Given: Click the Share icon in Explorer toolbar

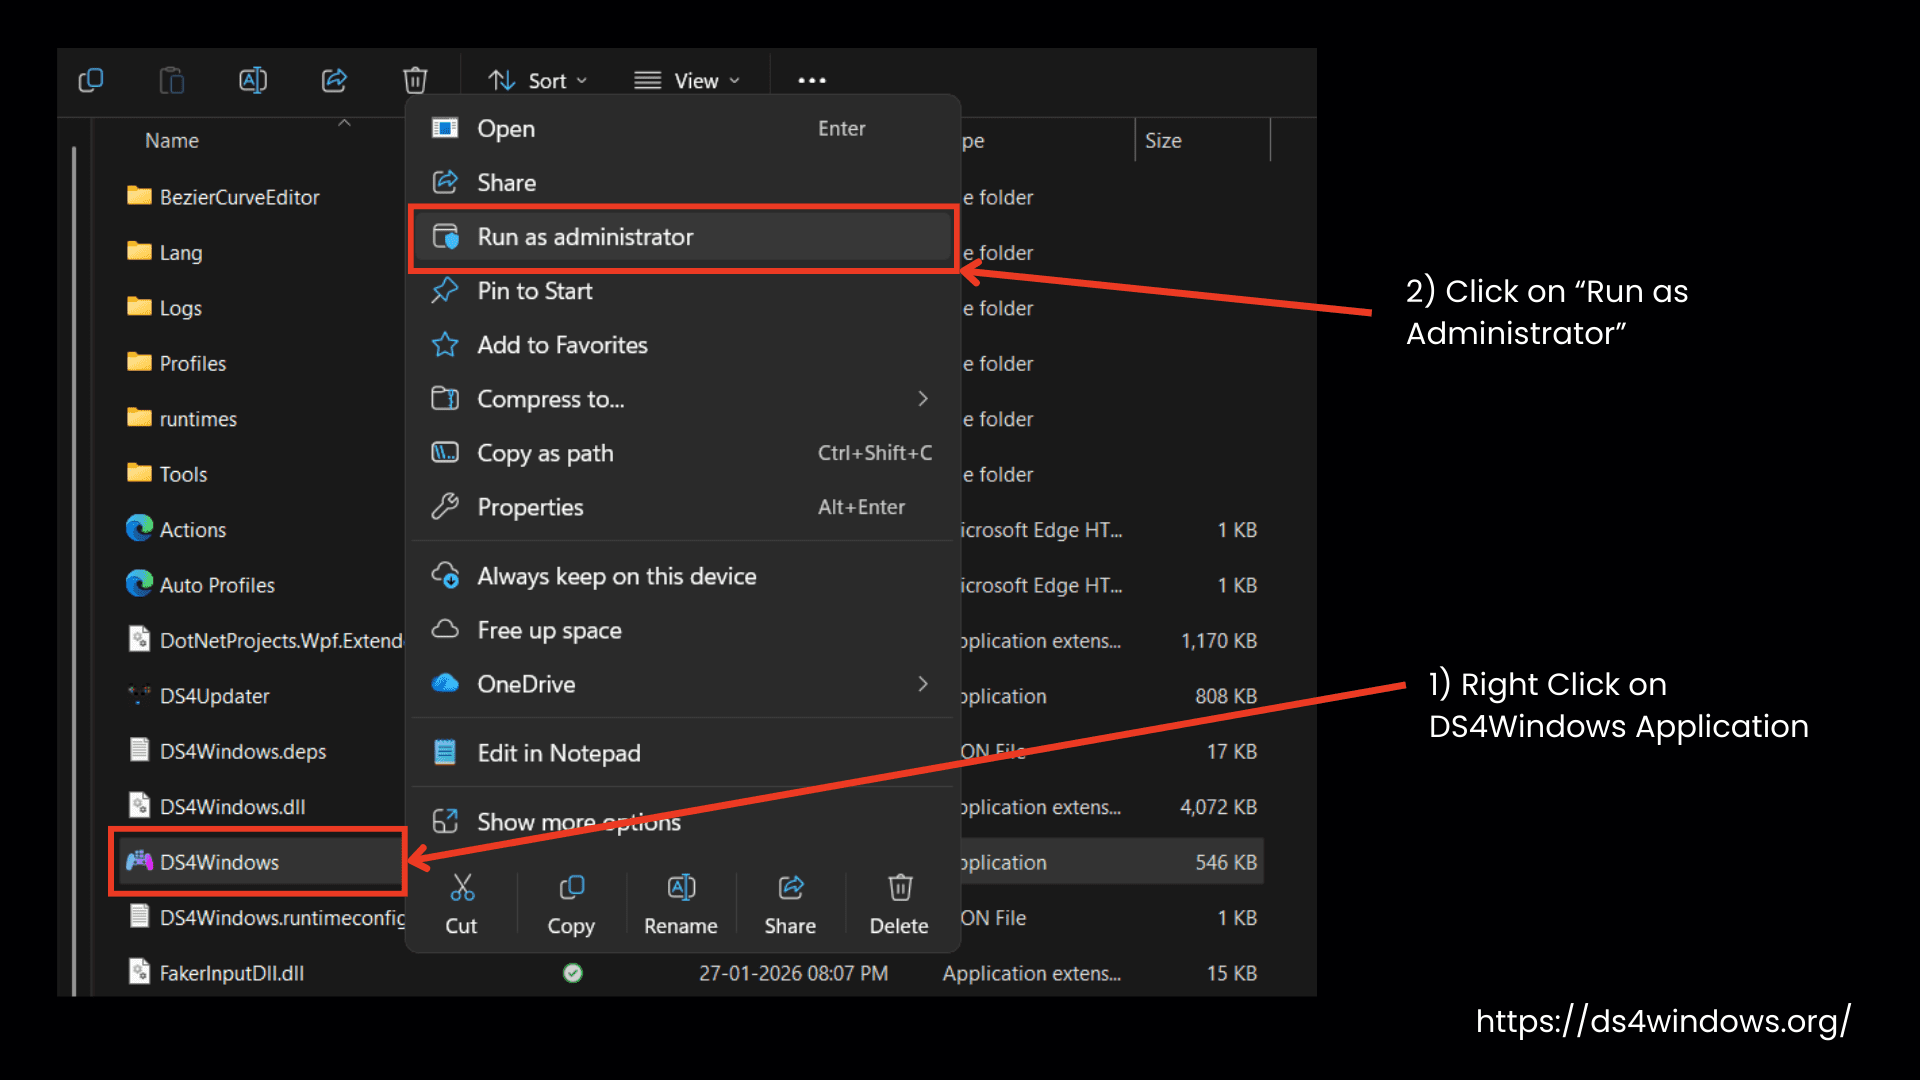Looking at the screenshot, I should (x=334, y=80).
